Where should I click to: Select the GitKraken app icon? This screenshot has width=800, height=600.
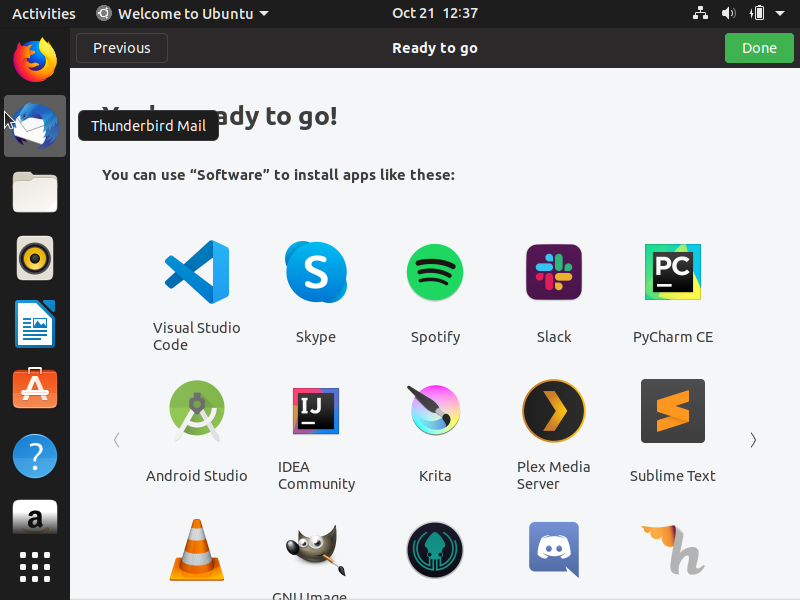coord(435,550)
